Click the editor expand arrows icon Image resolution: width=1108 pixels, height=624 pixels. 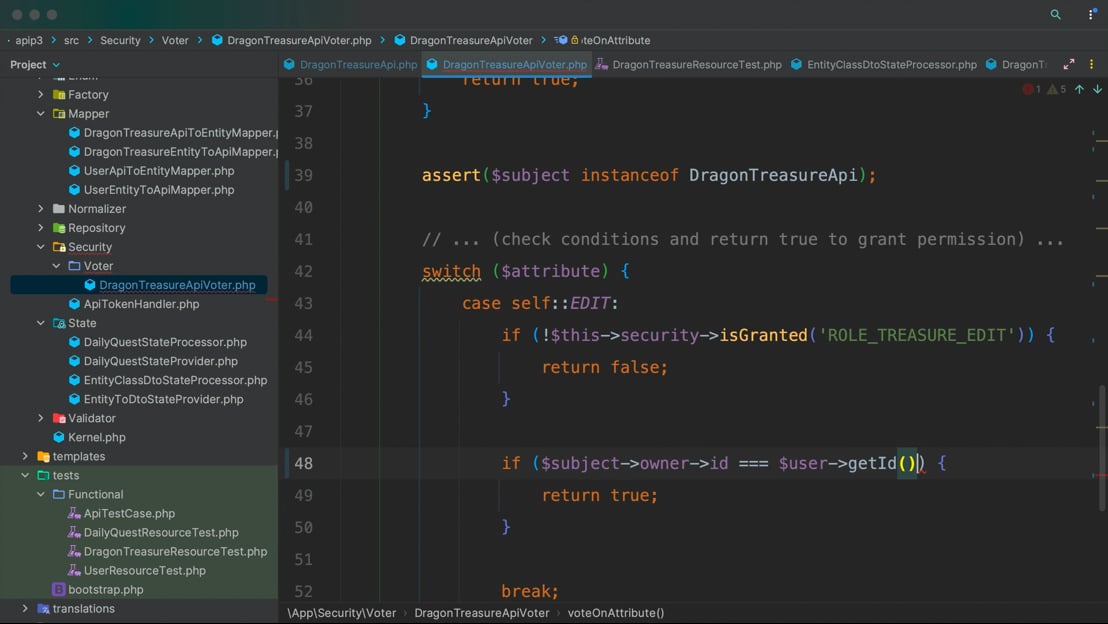click(1068, 64)
